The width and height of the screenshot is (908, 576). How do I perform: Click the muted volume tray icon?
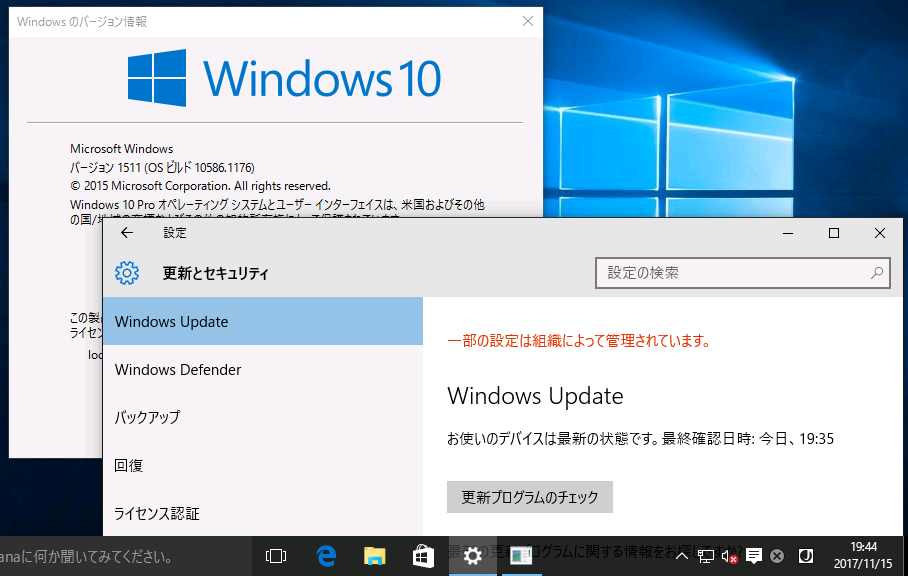pos(730,556)
